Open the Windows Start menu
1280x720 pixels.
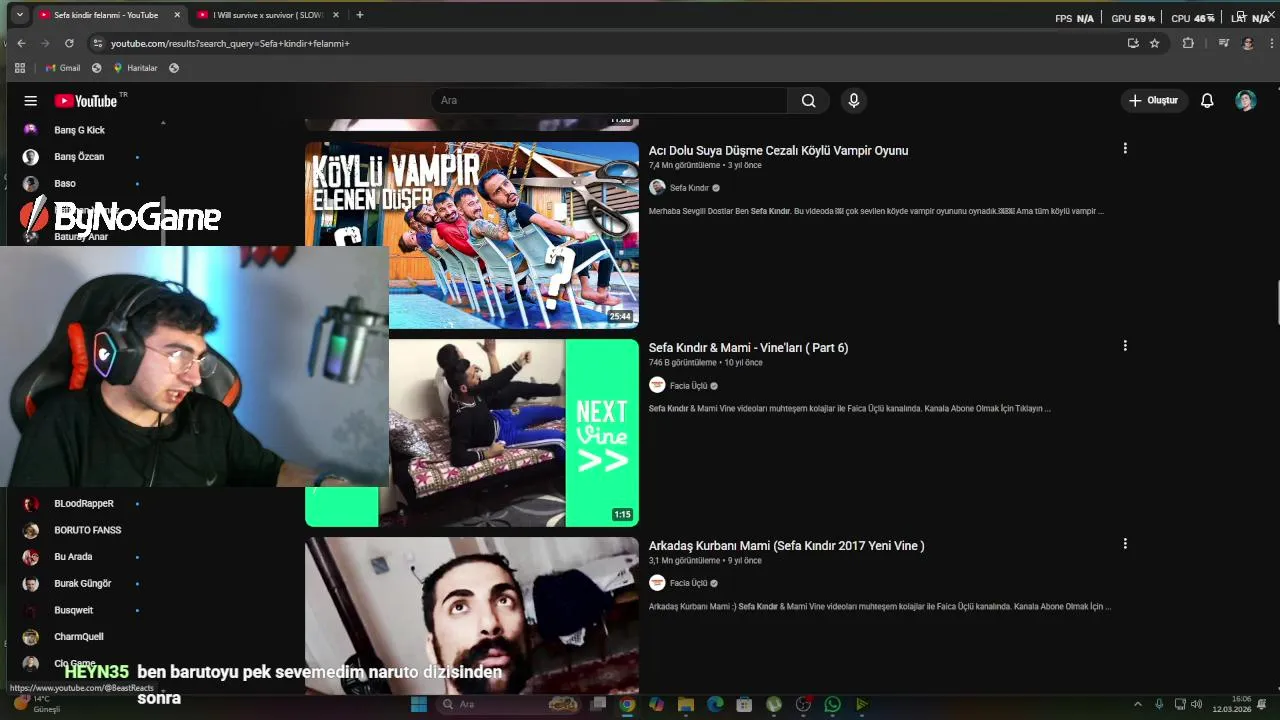tap(419, 704)
